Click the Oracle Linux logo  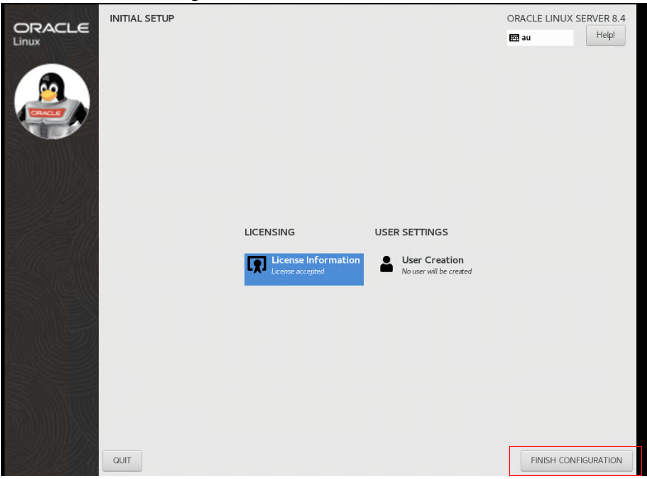[51, 34]
